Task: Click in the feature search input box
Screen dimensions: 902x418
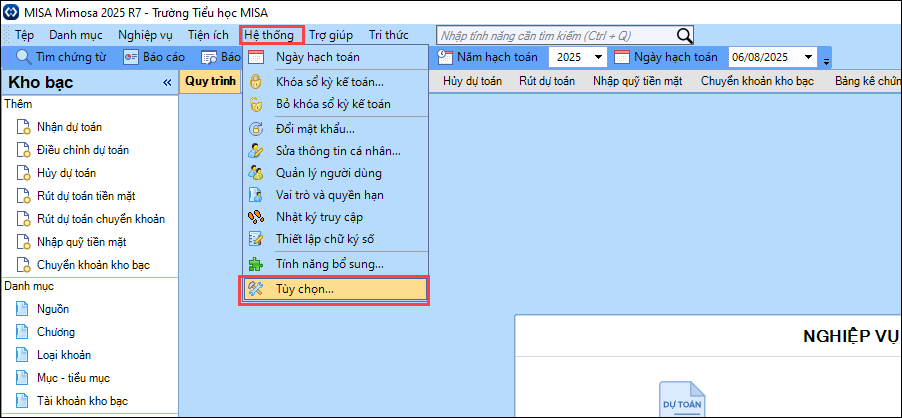Action: pyautogui.click(x=556, y=36)
